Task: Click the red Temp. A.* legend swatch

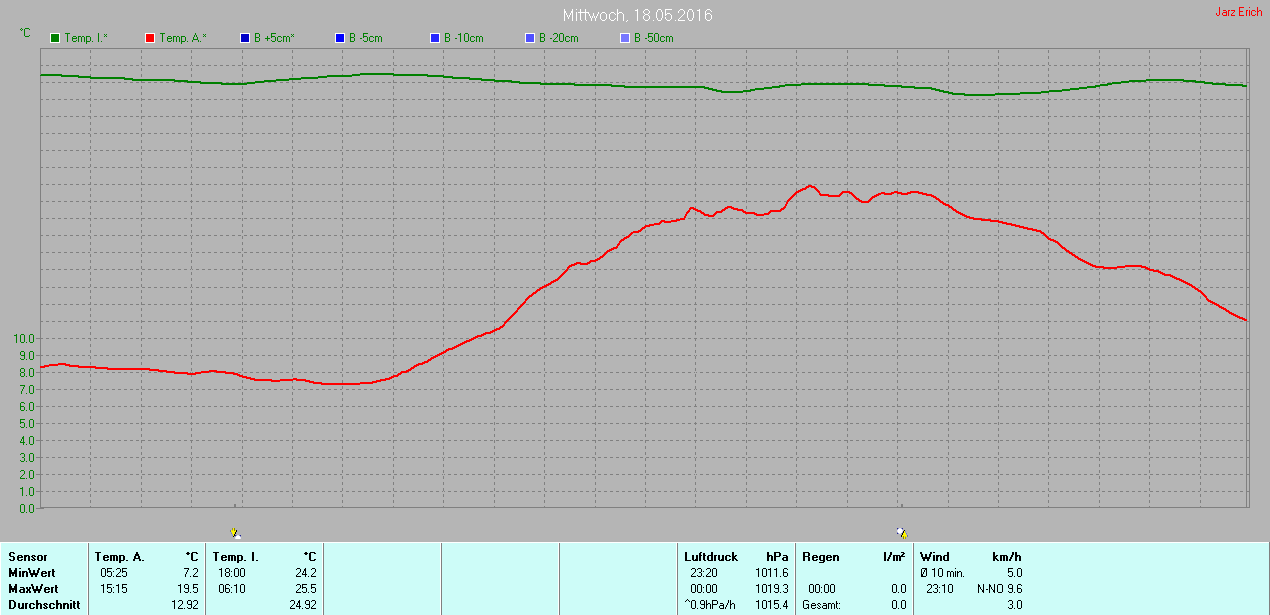Action: pos(150,38)
